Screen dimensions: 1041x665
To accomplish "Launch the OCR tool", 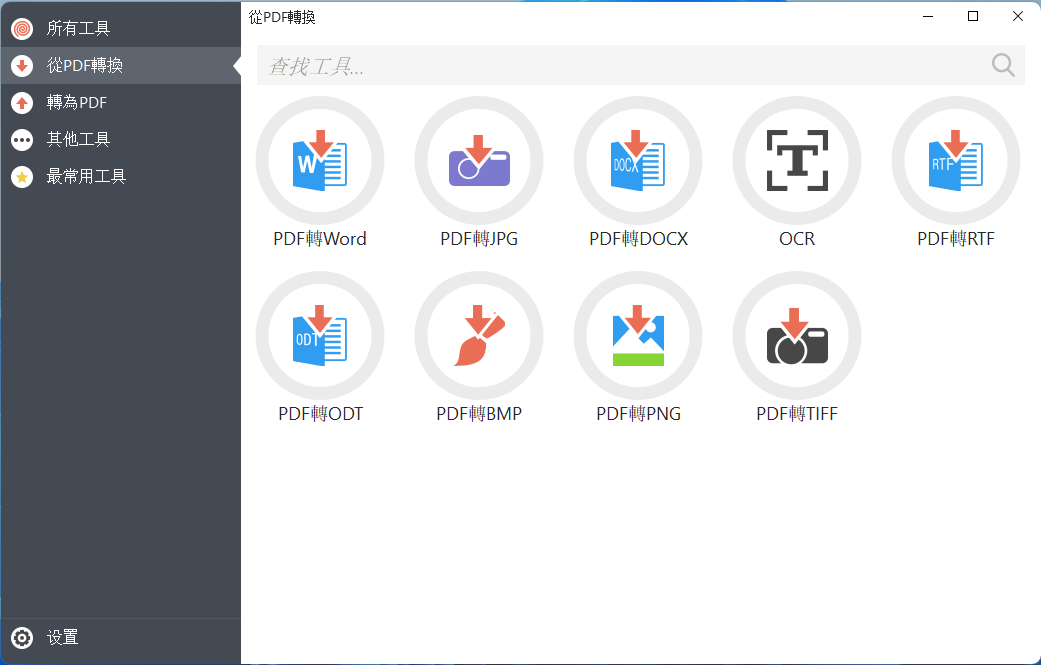I will click(x=796, y=160).
